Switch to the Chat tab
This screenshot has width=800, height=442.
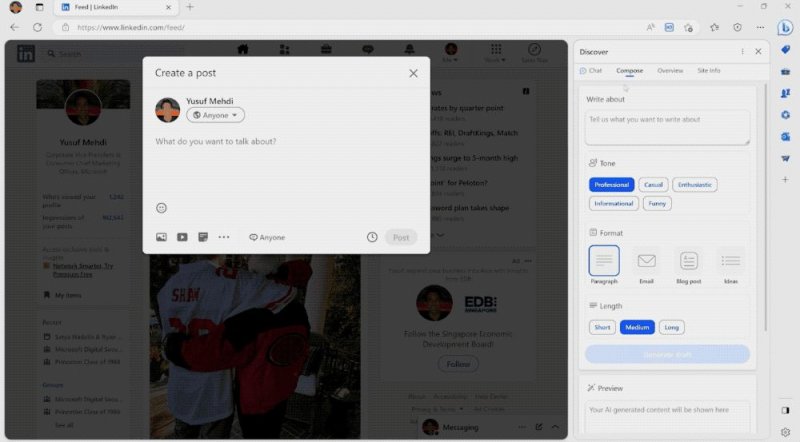(x=591, y=70)
